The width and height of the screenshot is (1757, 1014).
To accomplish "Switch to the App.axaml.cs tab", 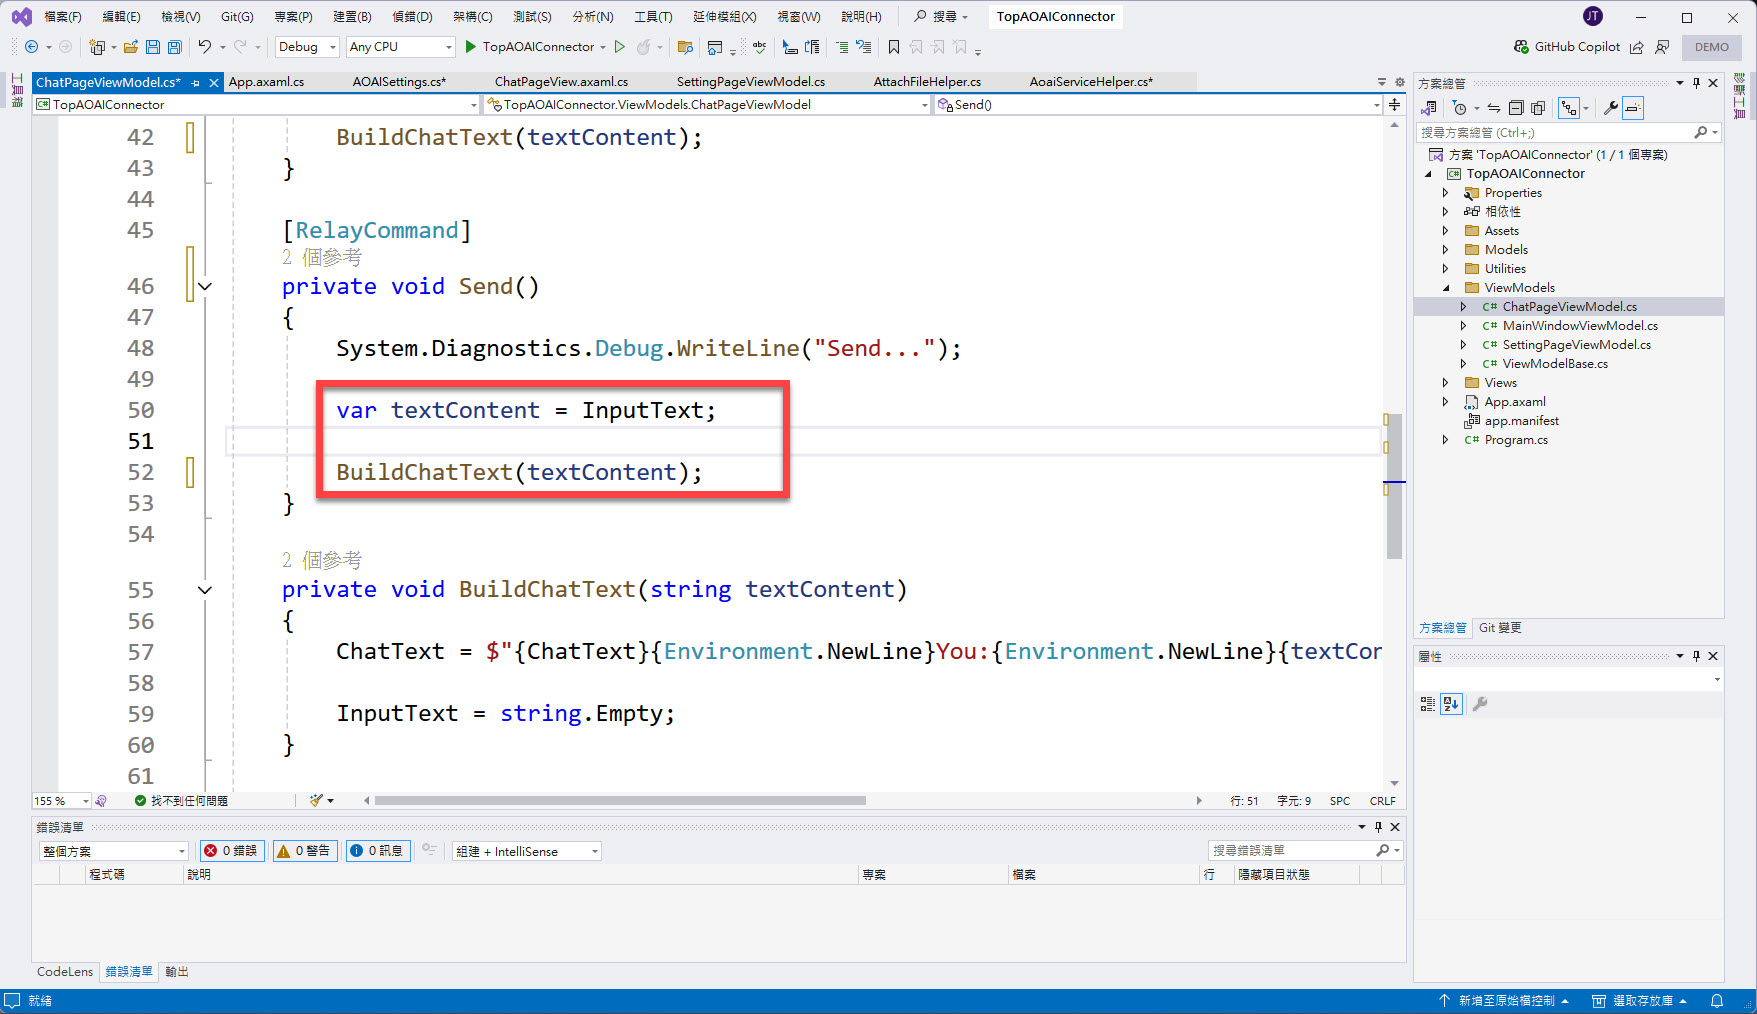I will tap(266, 82).
